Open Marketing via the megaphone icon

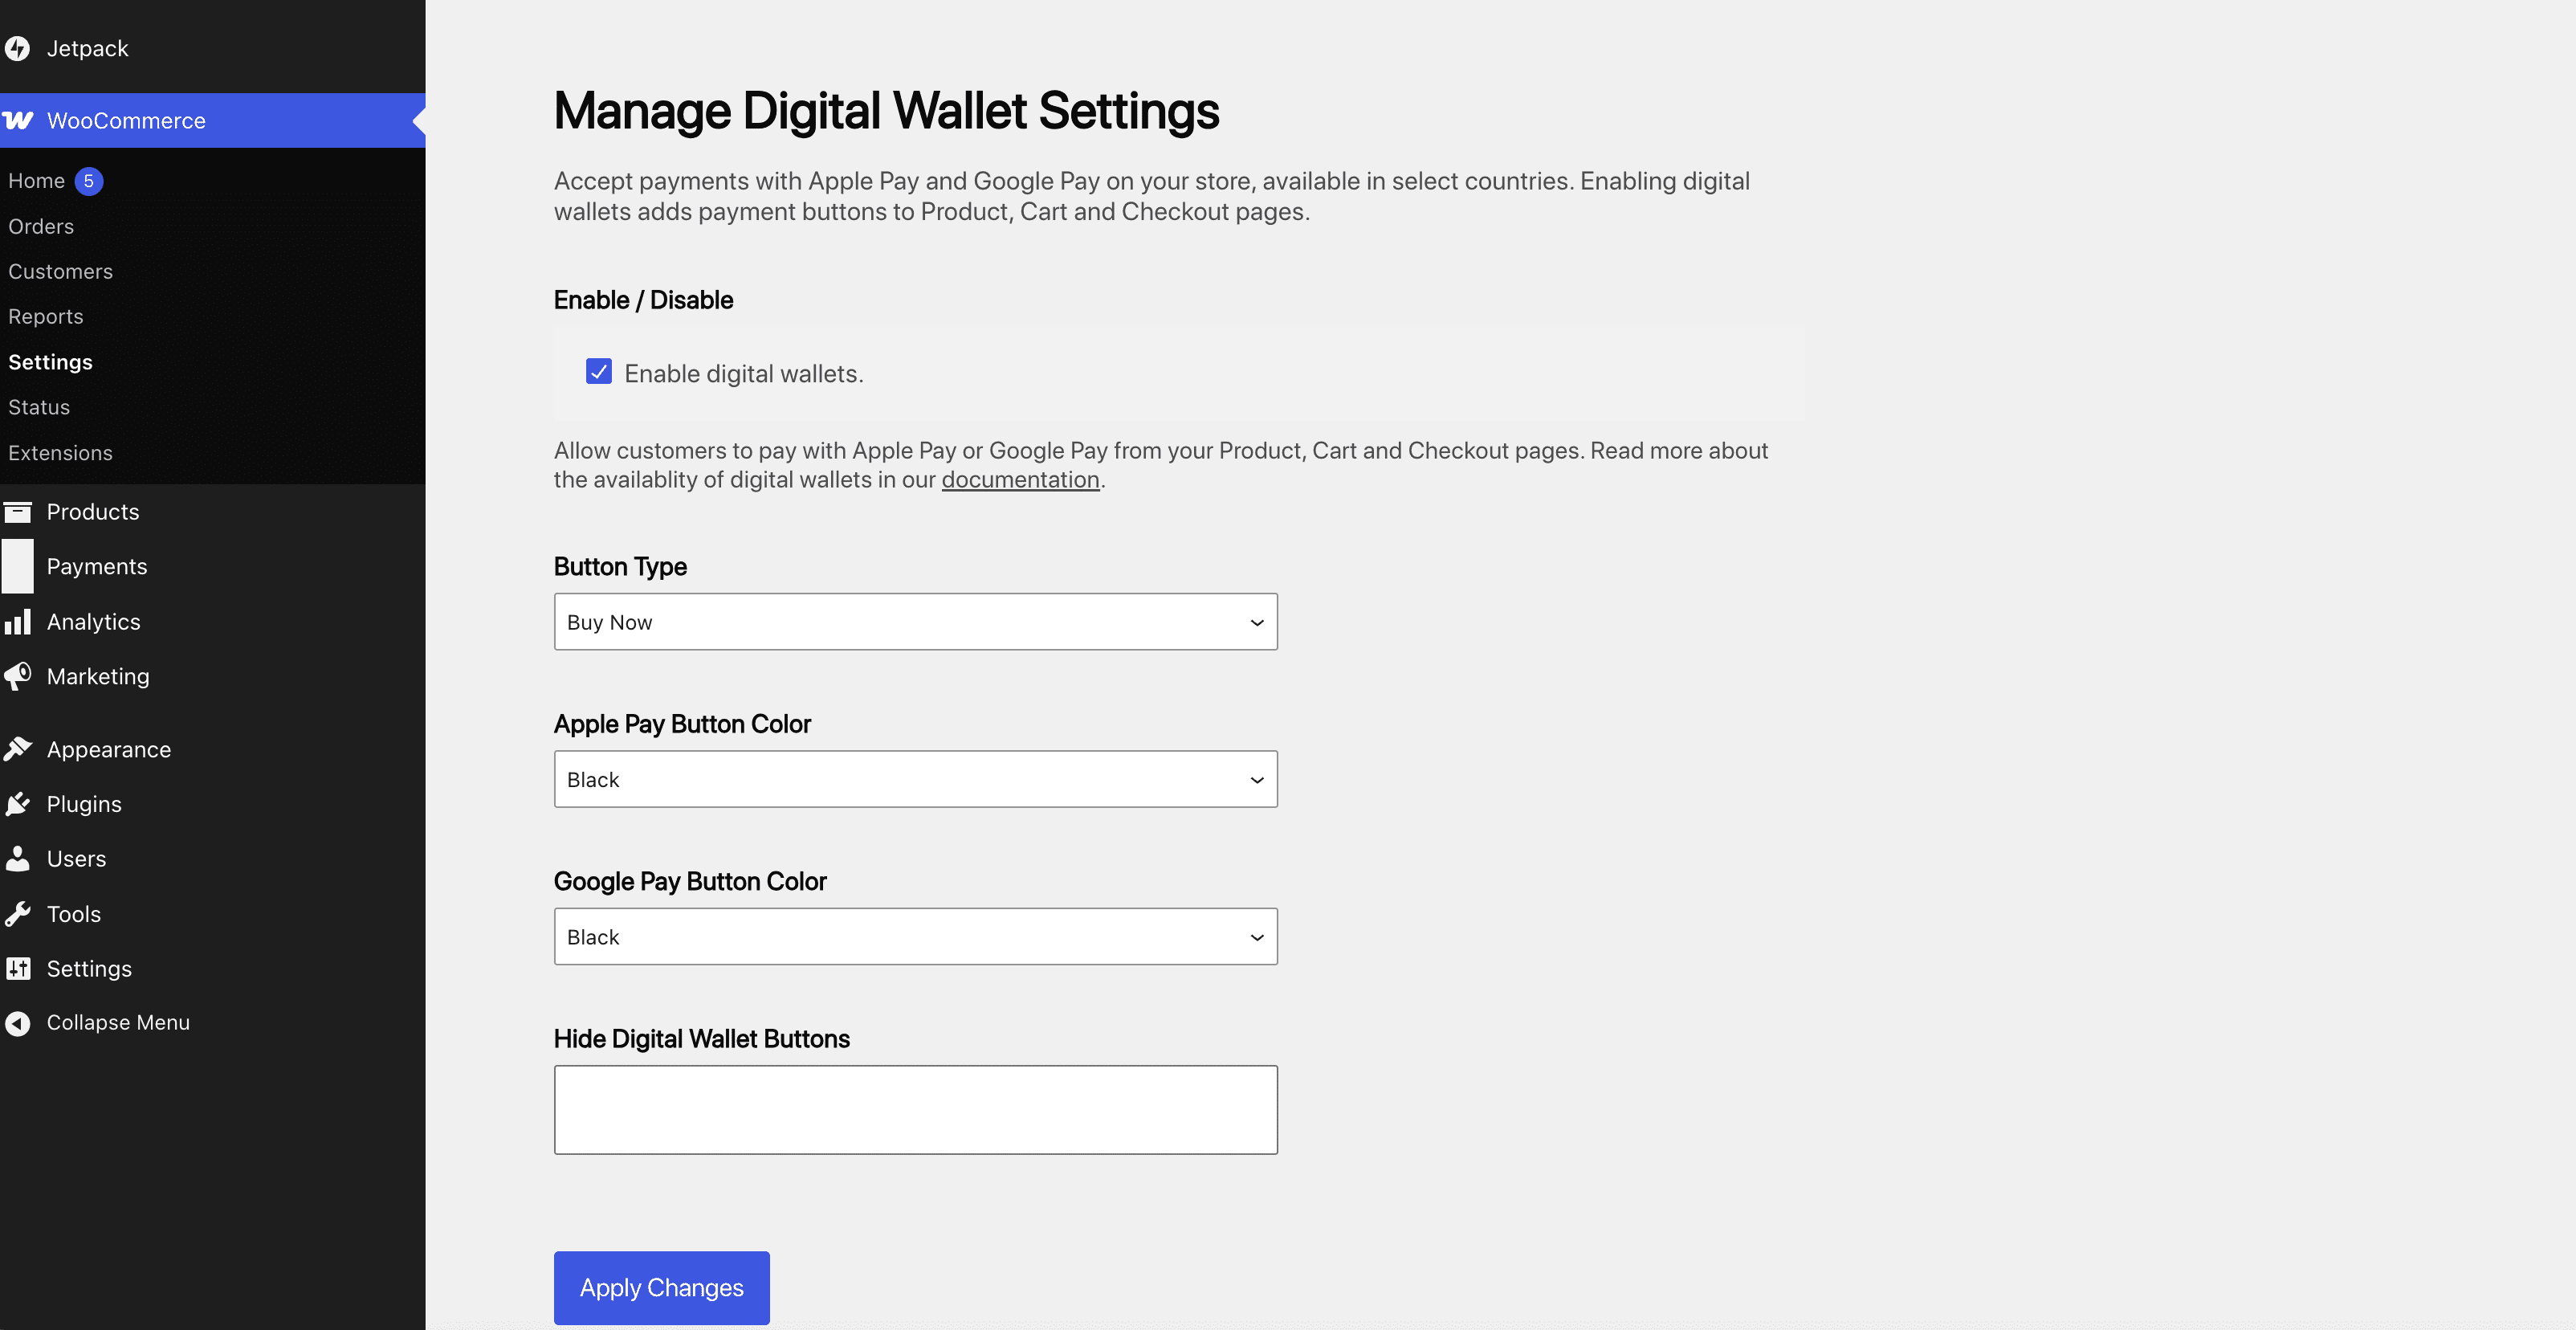click(18, 676)
